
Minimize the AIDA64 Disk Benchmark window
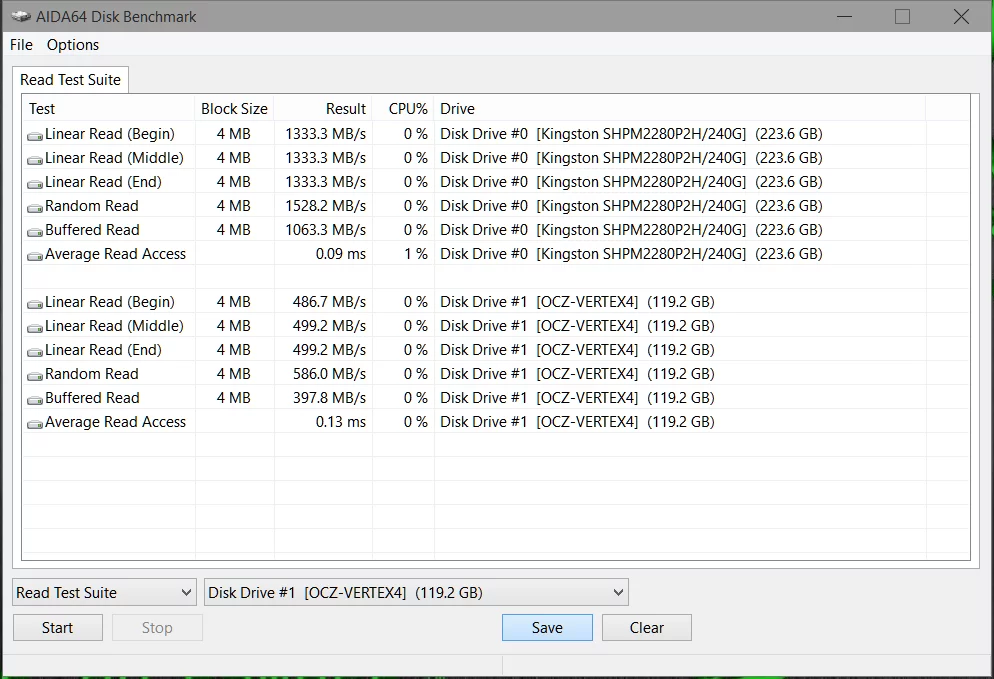coord(844,16)
